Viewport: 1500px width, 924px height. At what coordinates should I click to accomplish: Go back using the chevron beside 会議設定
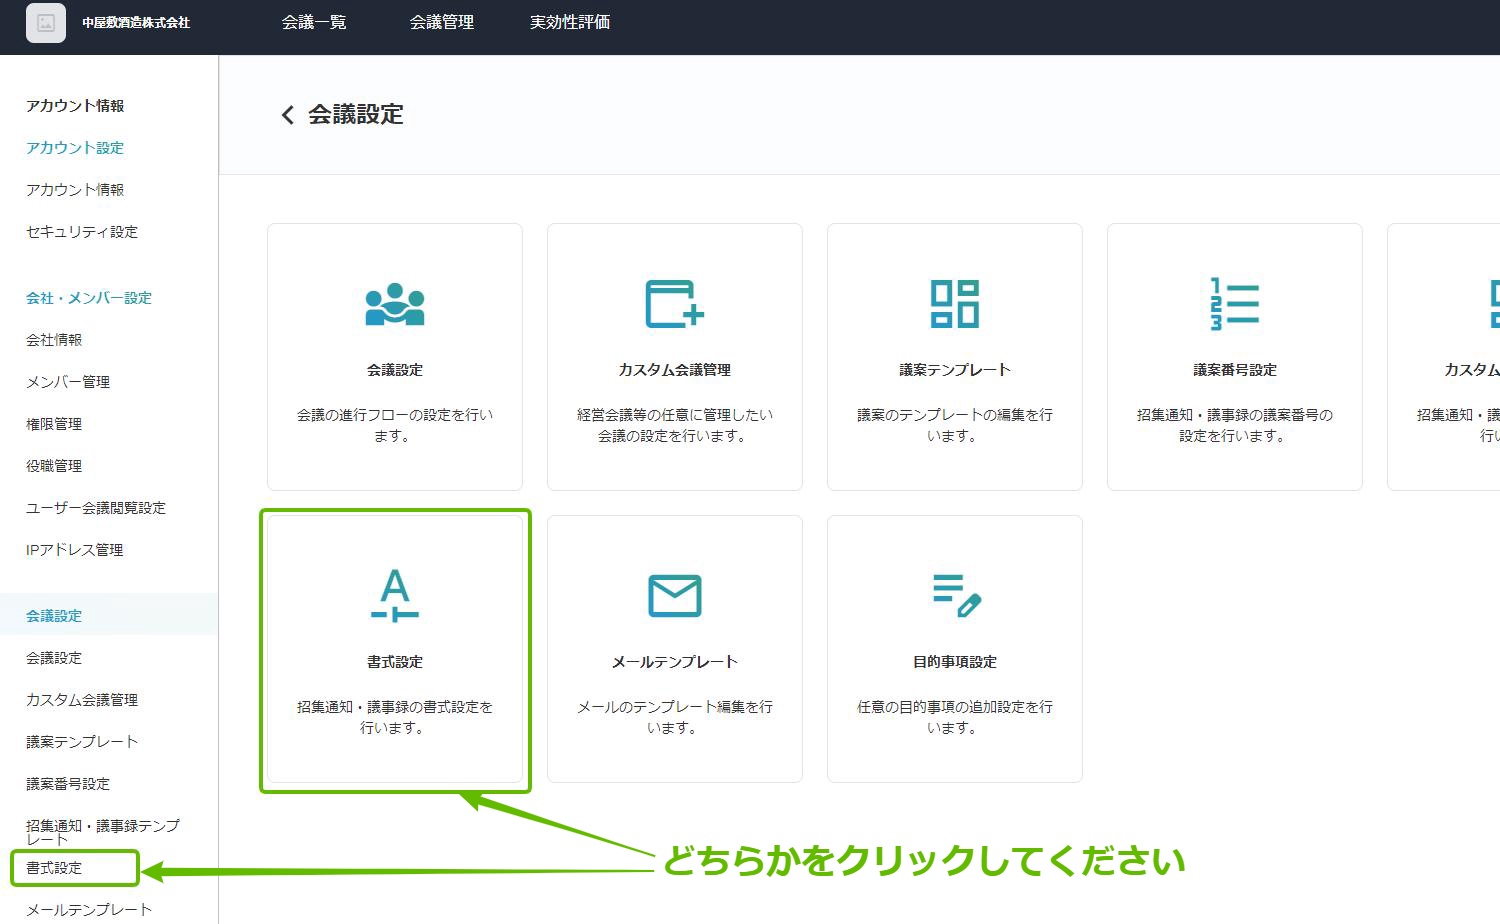pos(288,115)
